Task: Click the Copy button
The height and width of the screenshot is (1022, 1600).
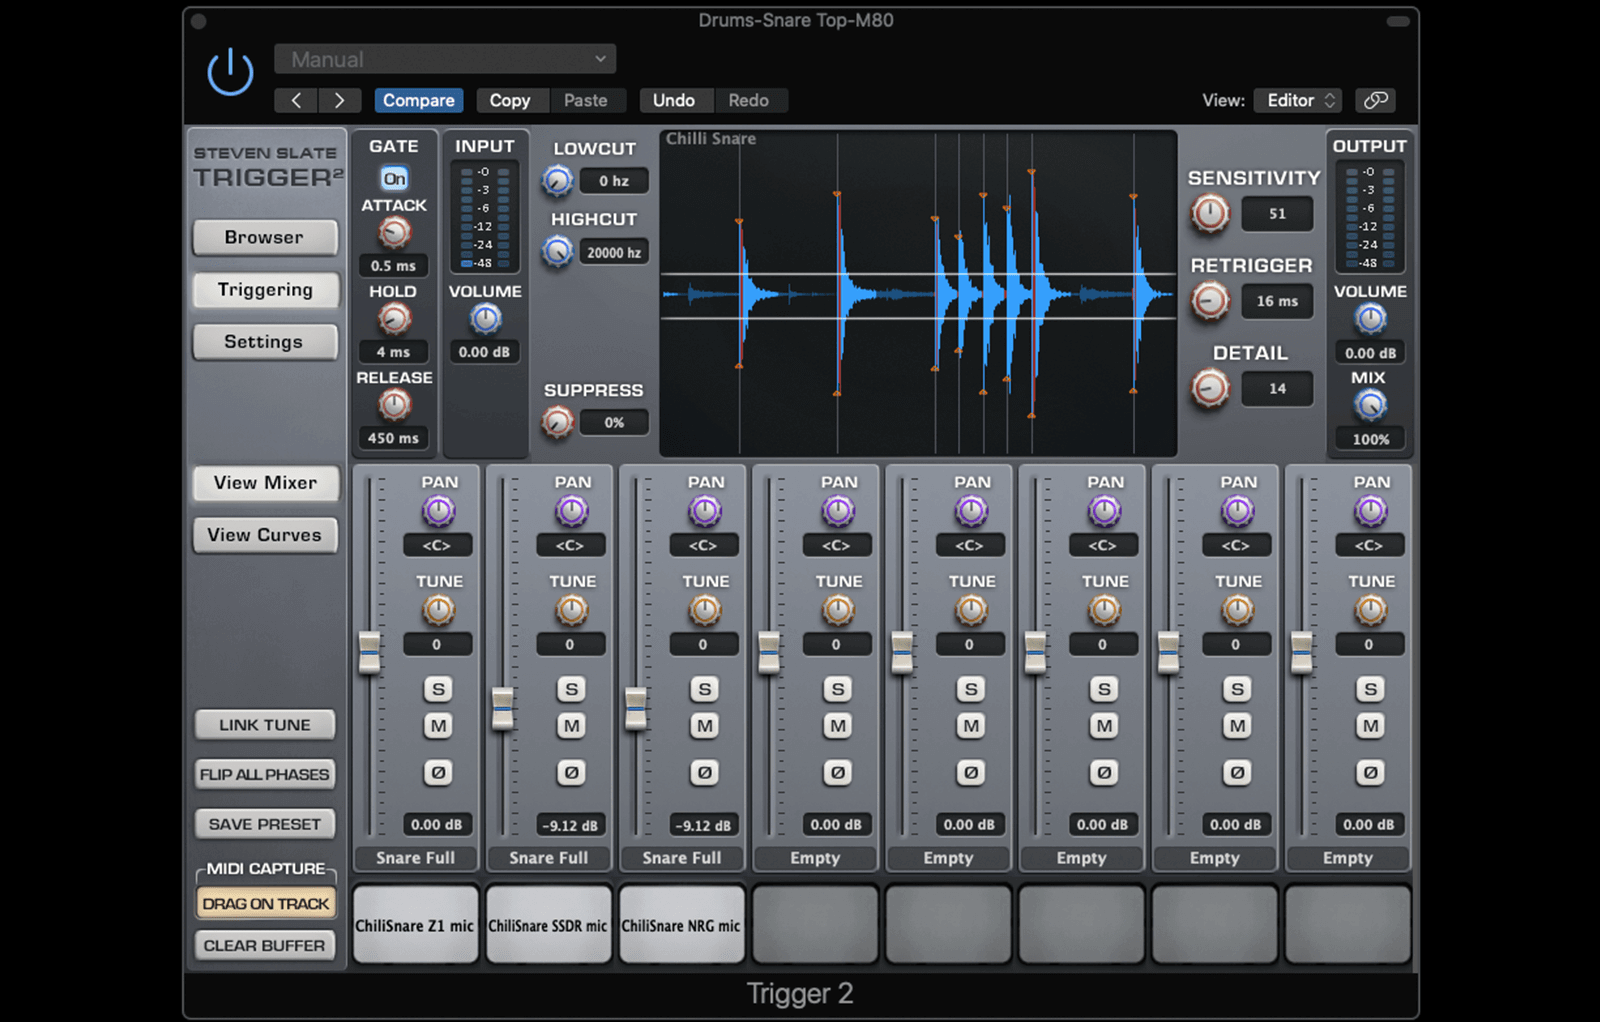Action: [510, 100]
